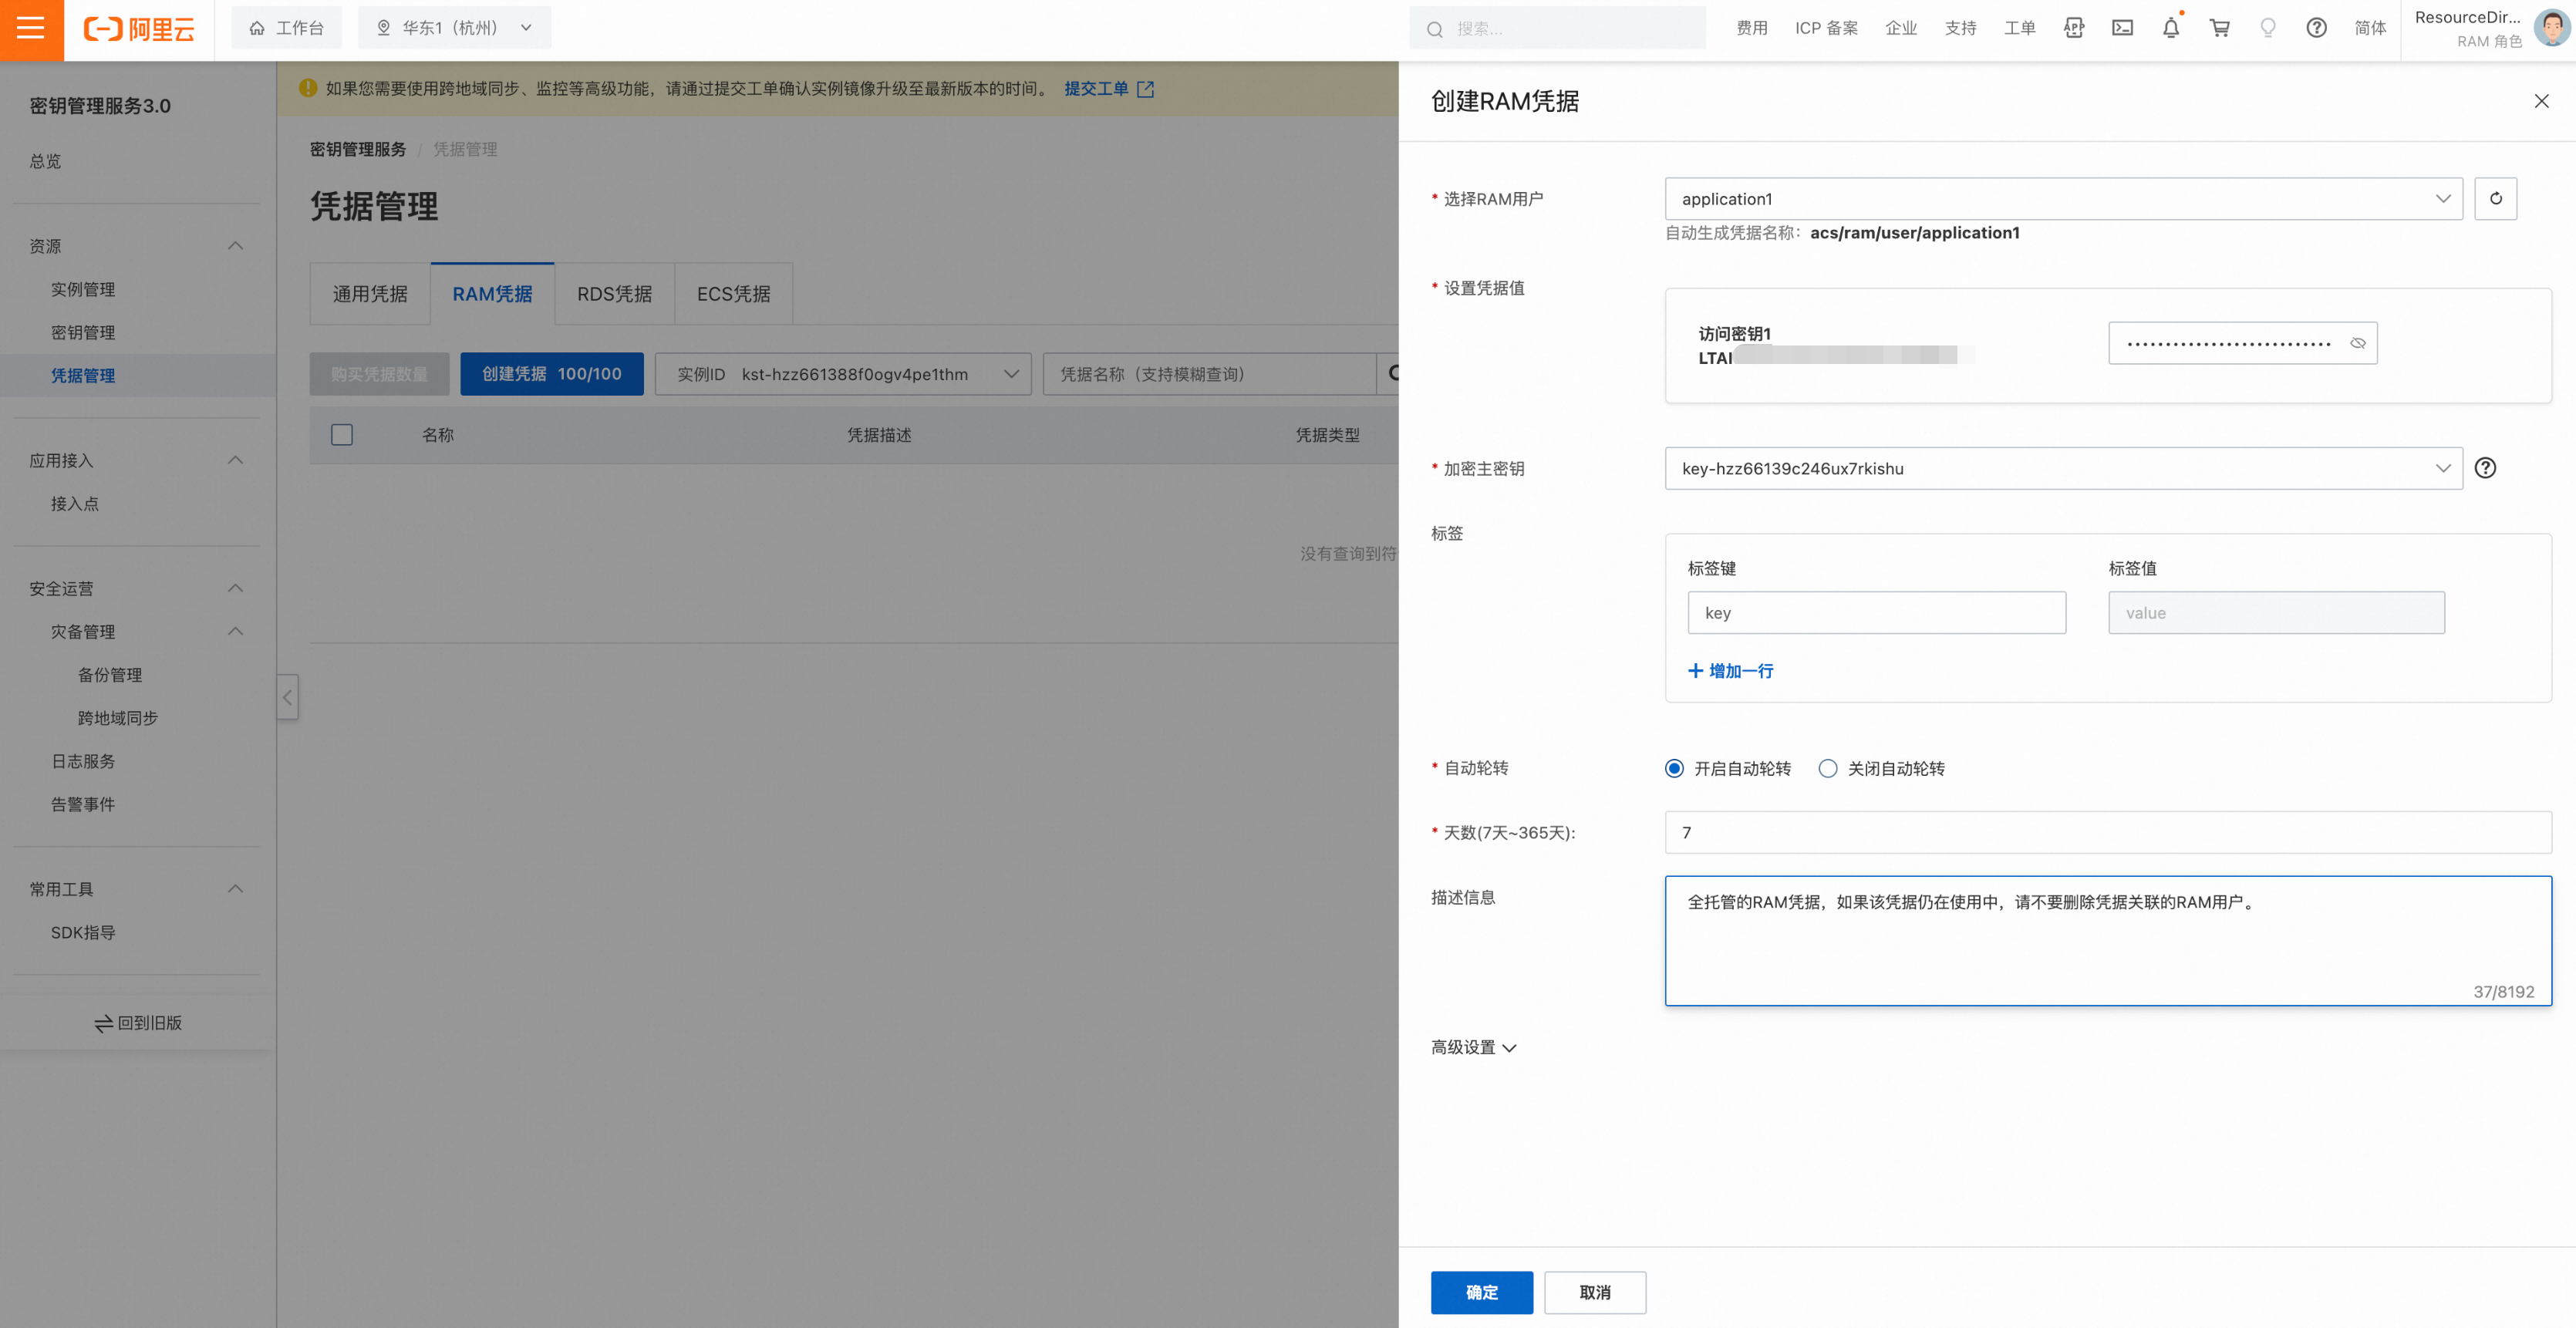Click the 确定 button
Viewport: 2576px width, 1328px height.
point(1481,1292)
